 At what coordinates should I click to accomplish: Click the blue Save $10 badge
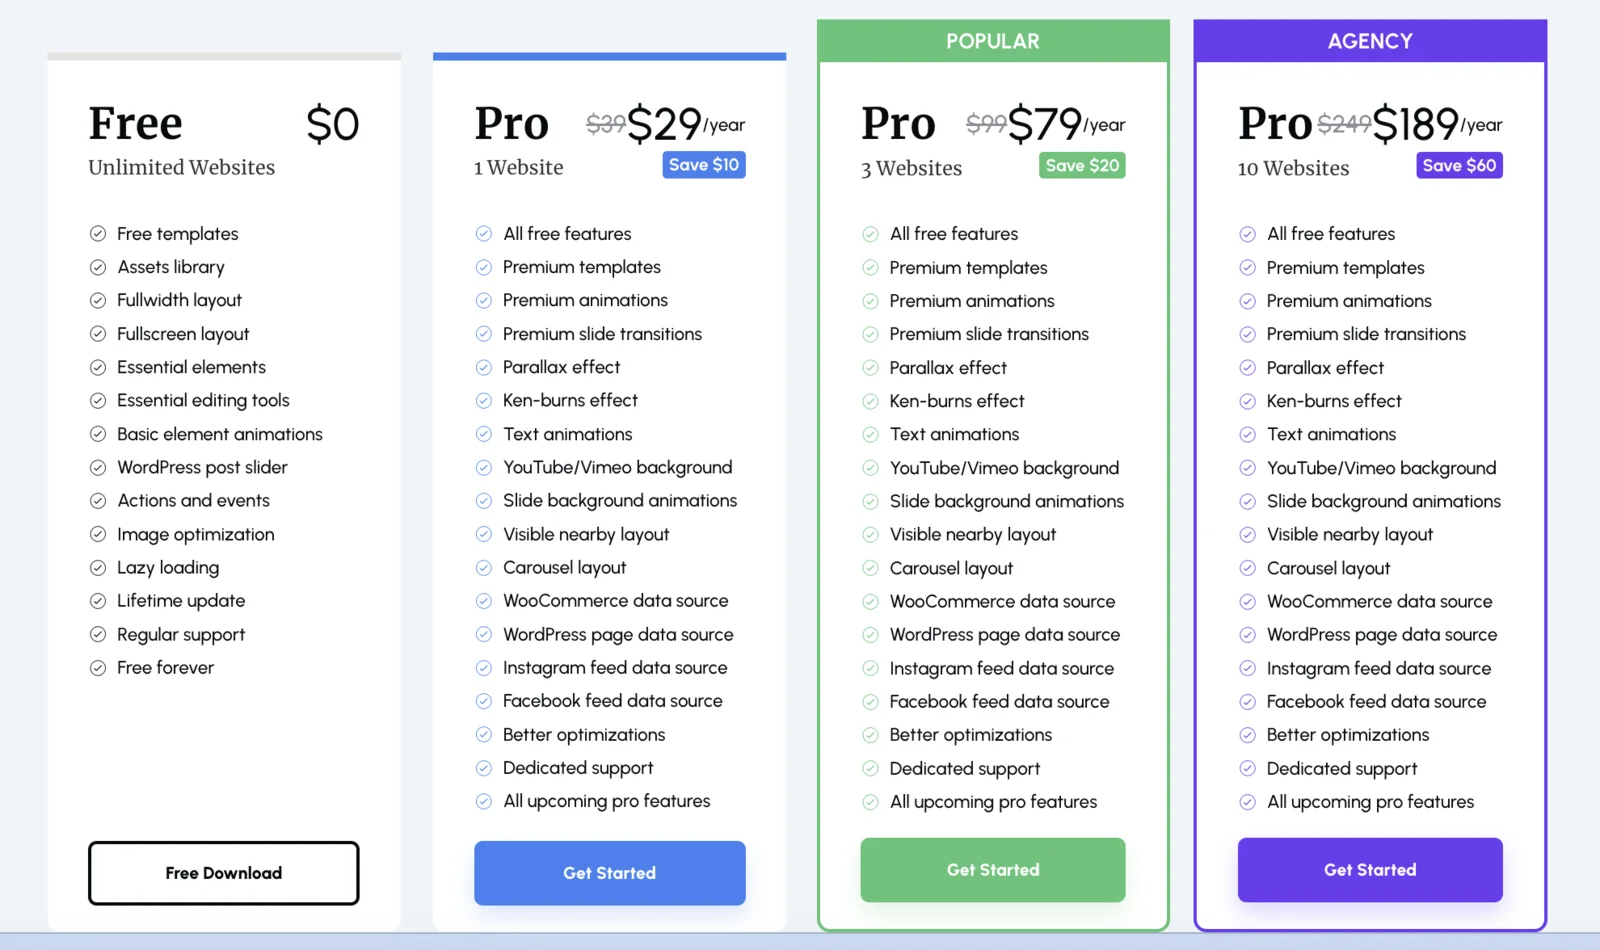(x=704, y=165)
